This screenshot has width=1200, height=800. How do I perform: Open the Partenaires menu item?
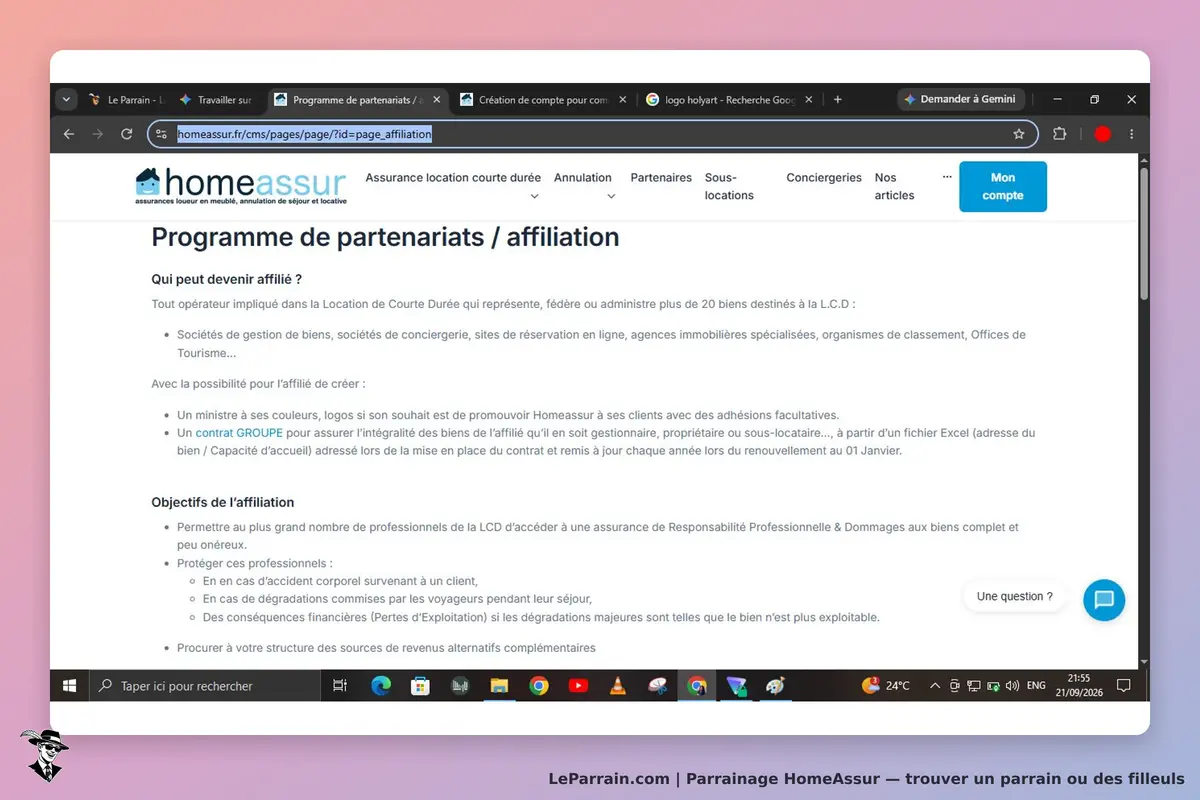tap(661, 177)
